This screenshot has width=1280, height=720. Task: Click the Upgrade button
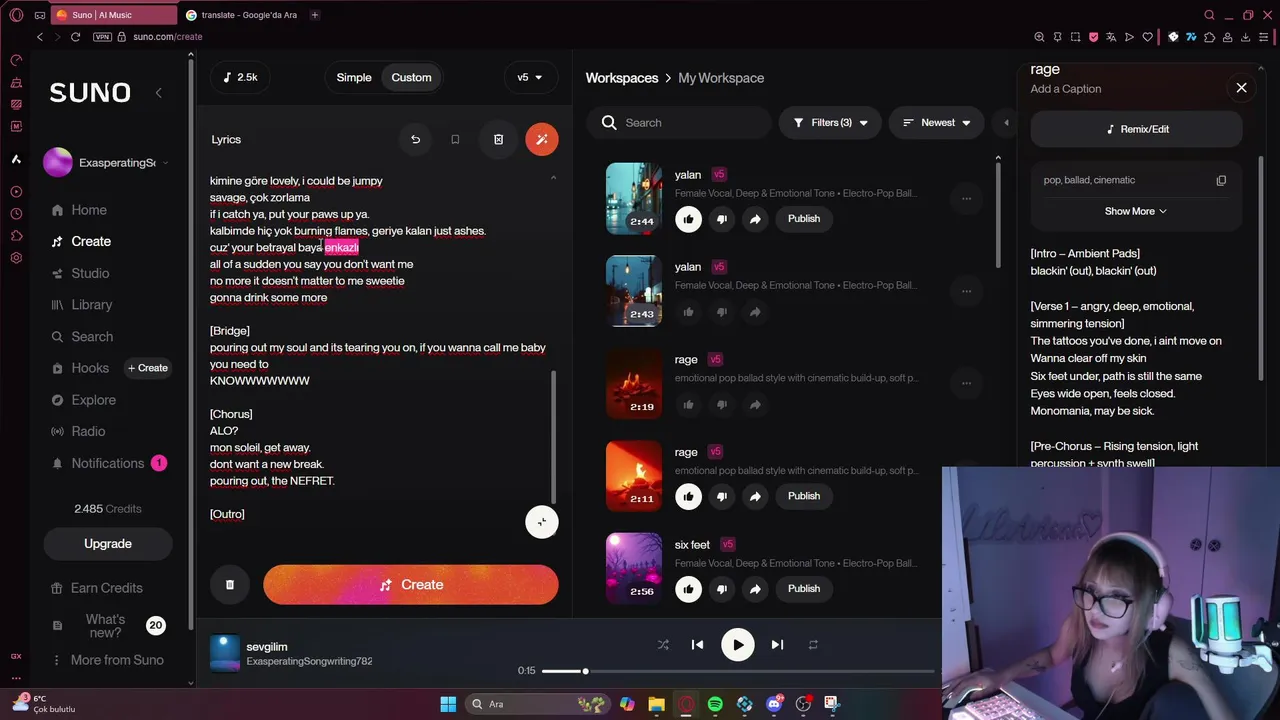coord(108,544)
